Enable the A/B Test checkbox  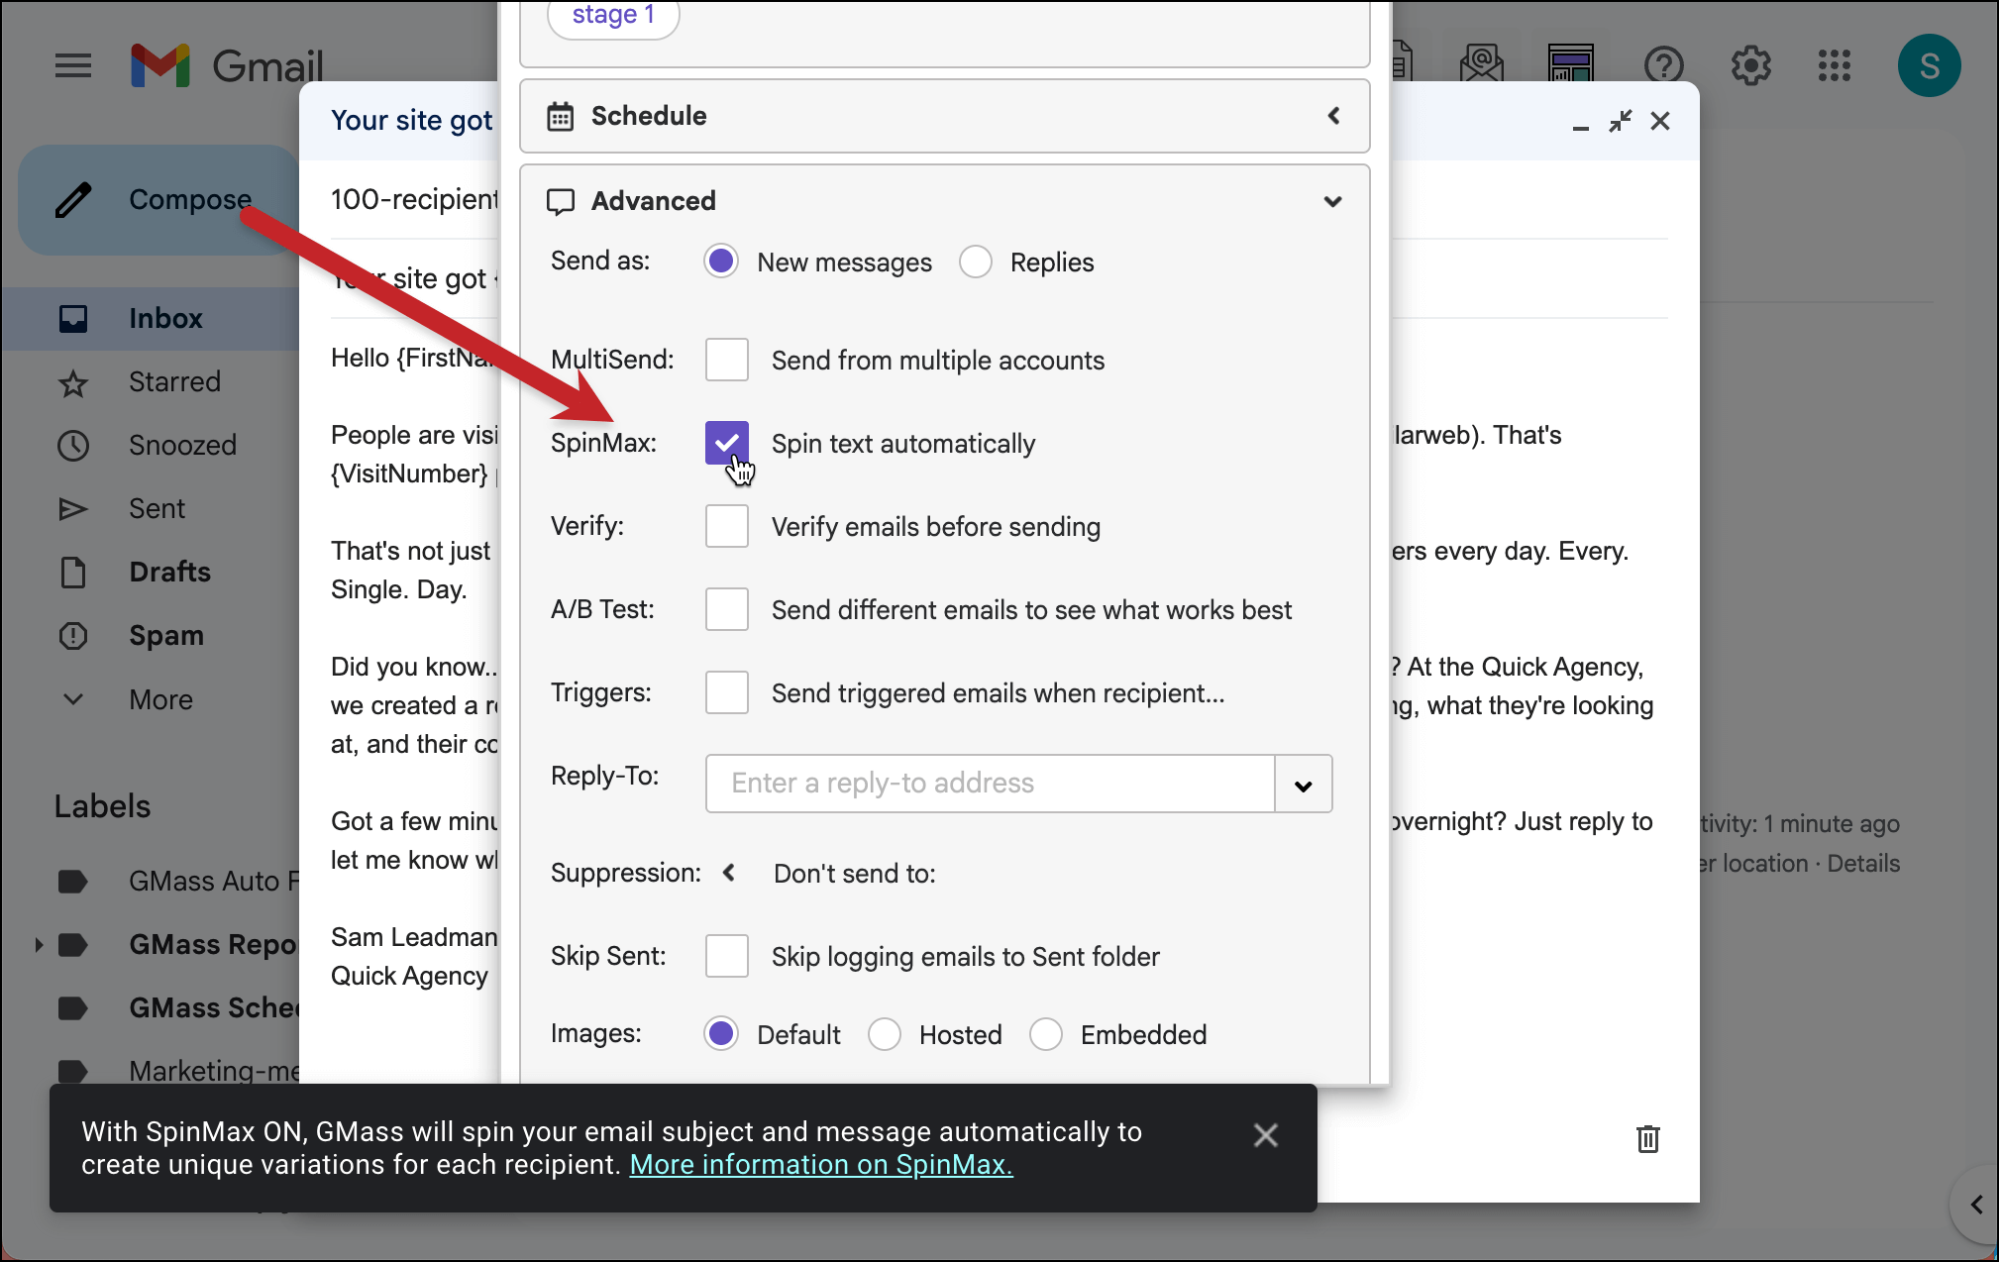[x=726, y=609]
